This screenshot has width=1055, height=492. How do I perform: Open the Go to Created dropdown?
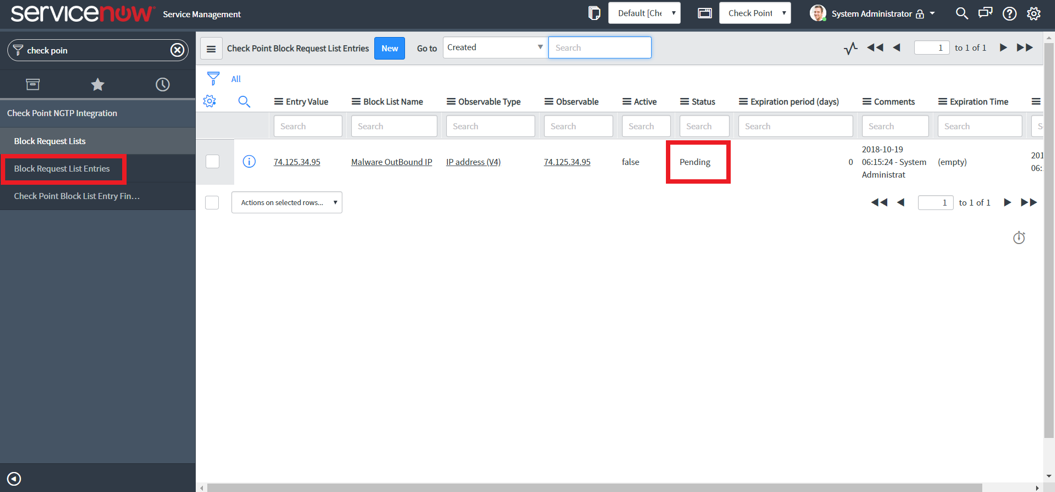(494, 47)
